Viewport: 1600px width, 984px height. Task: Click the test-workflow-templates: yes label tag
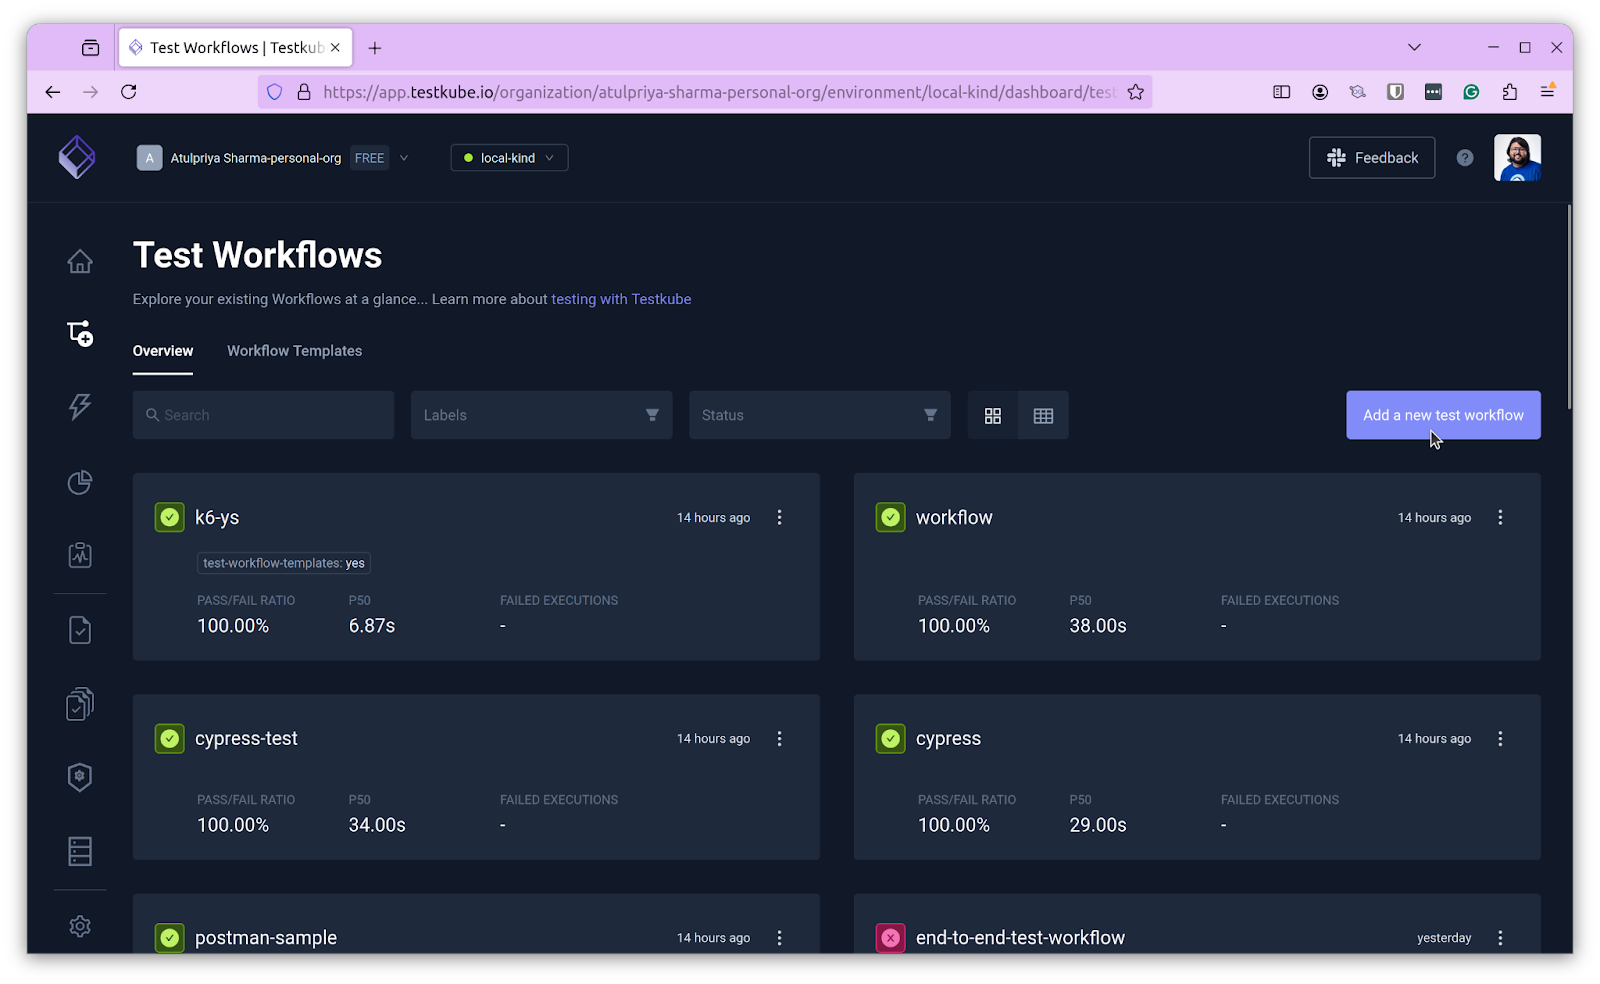pos(284,563)
